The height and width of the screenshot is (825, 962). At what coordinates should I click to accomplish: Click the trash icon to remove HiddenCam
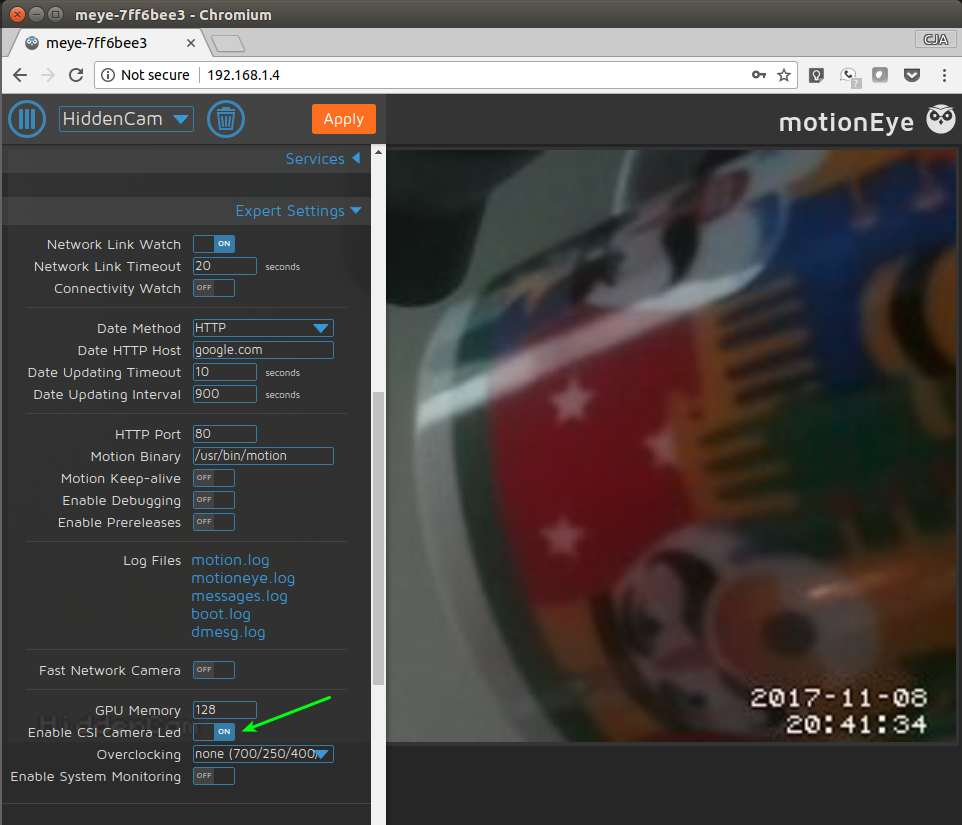[225, 119]
